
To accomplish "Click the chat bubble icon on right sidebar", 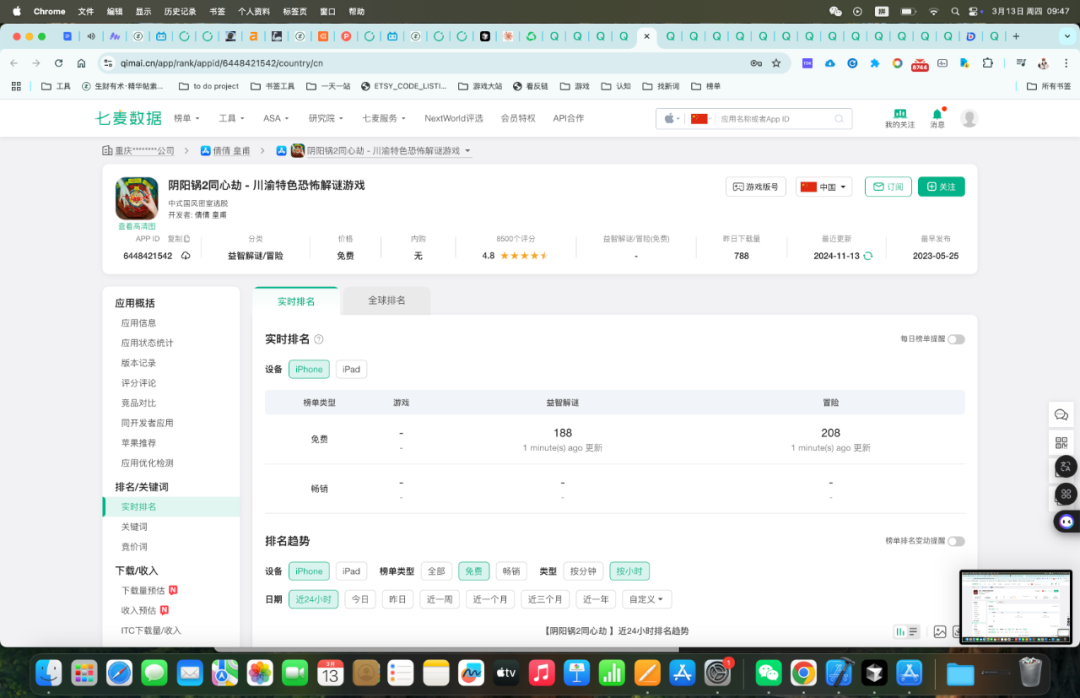I will [x=1061, y=415].
